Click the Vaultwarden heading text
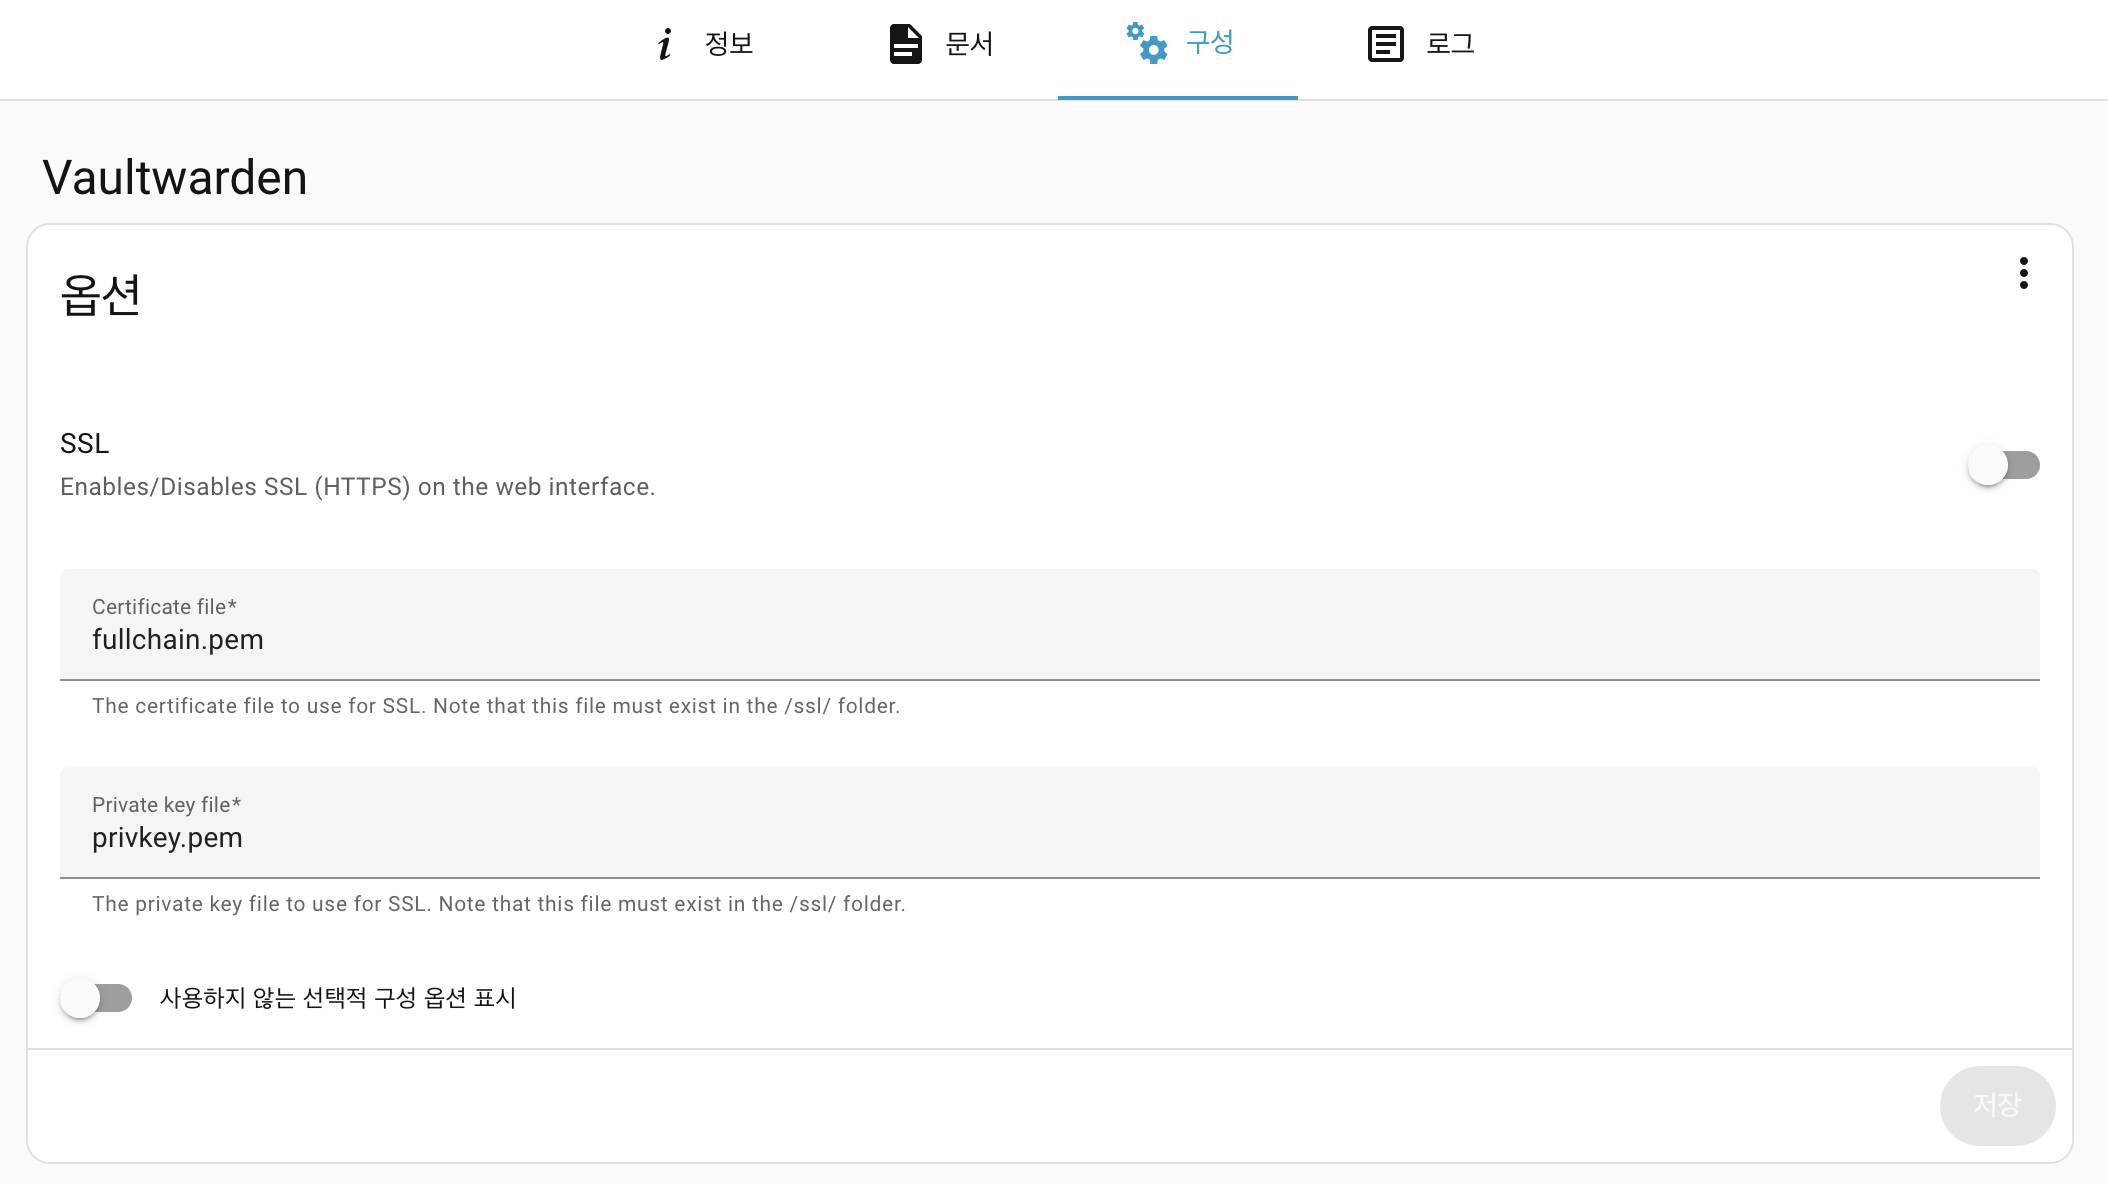The width and height of the screenshot is (2108, 1184). tap(175, 178)
